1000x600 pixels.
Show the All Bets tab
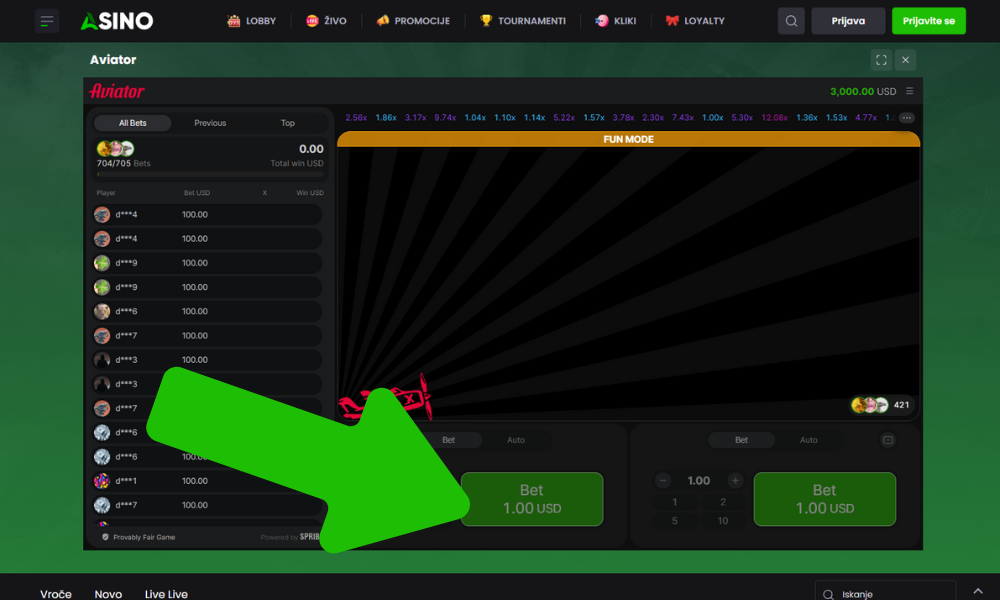pyautogui.click(x=133, y=123)
